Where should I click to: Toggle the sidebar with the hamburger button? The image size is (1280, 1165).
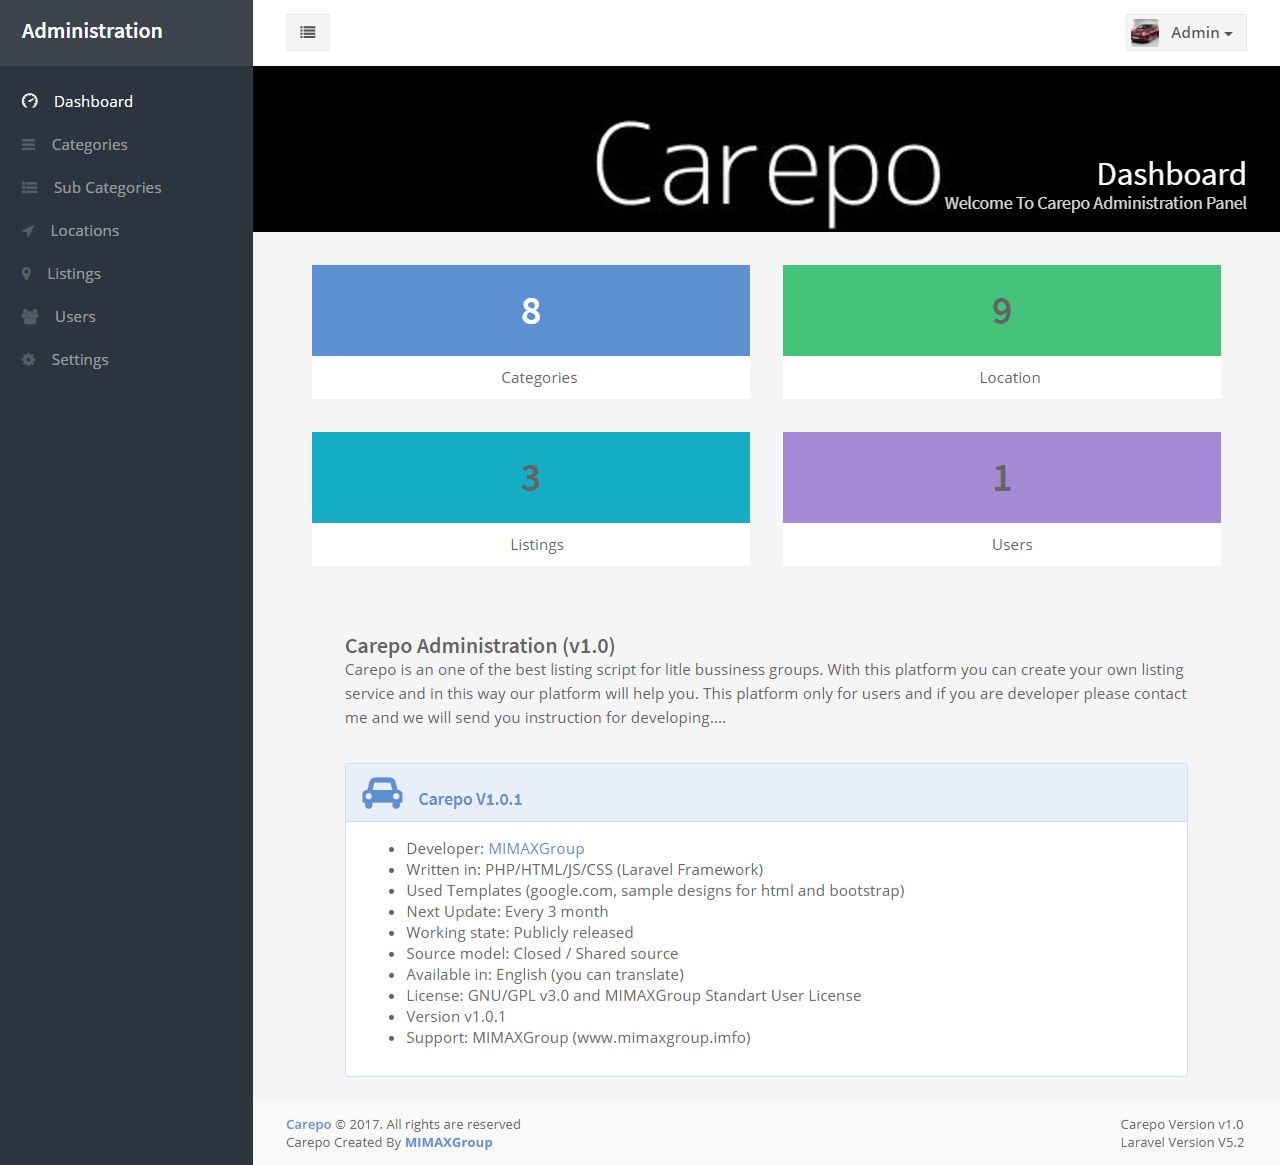click(x=308, y=32)
